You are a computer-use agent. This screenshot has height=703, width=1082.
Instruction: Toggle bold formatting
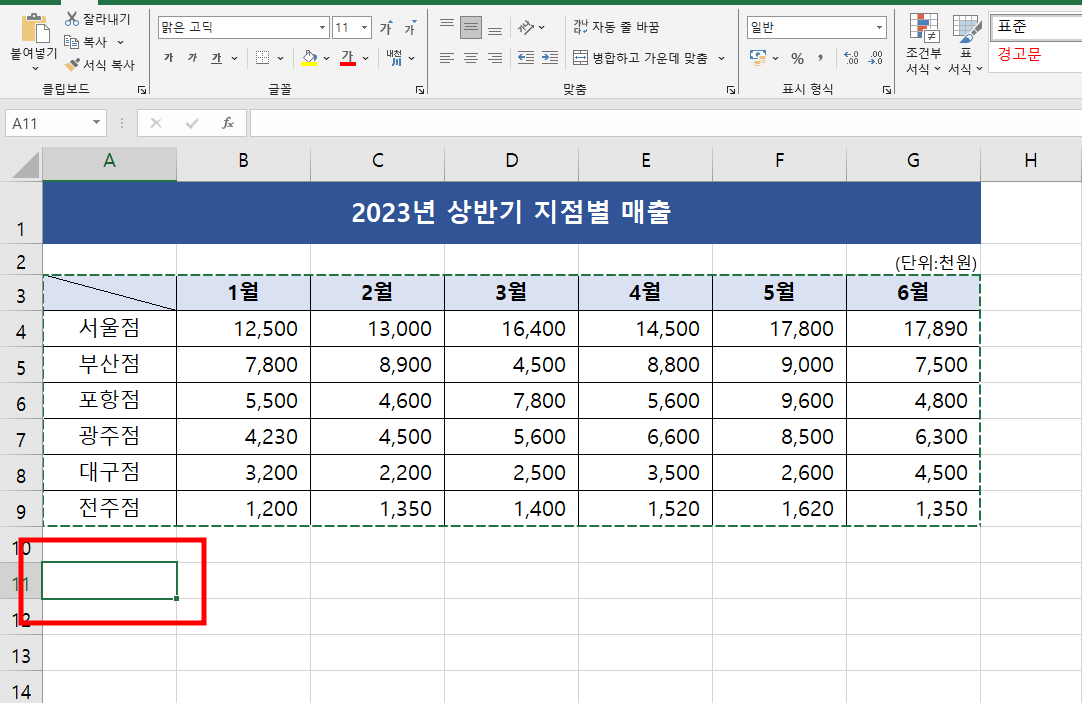click(168, 58)
